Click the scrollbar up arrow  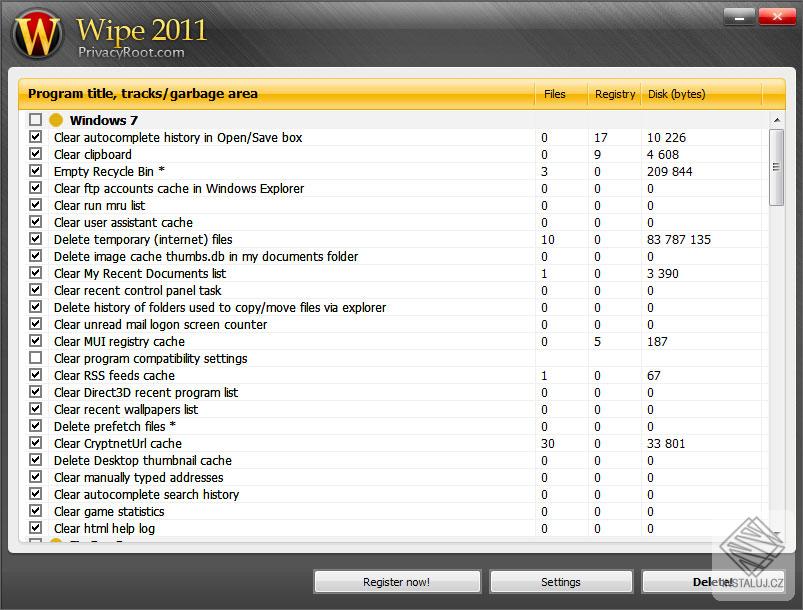[777, 120]
